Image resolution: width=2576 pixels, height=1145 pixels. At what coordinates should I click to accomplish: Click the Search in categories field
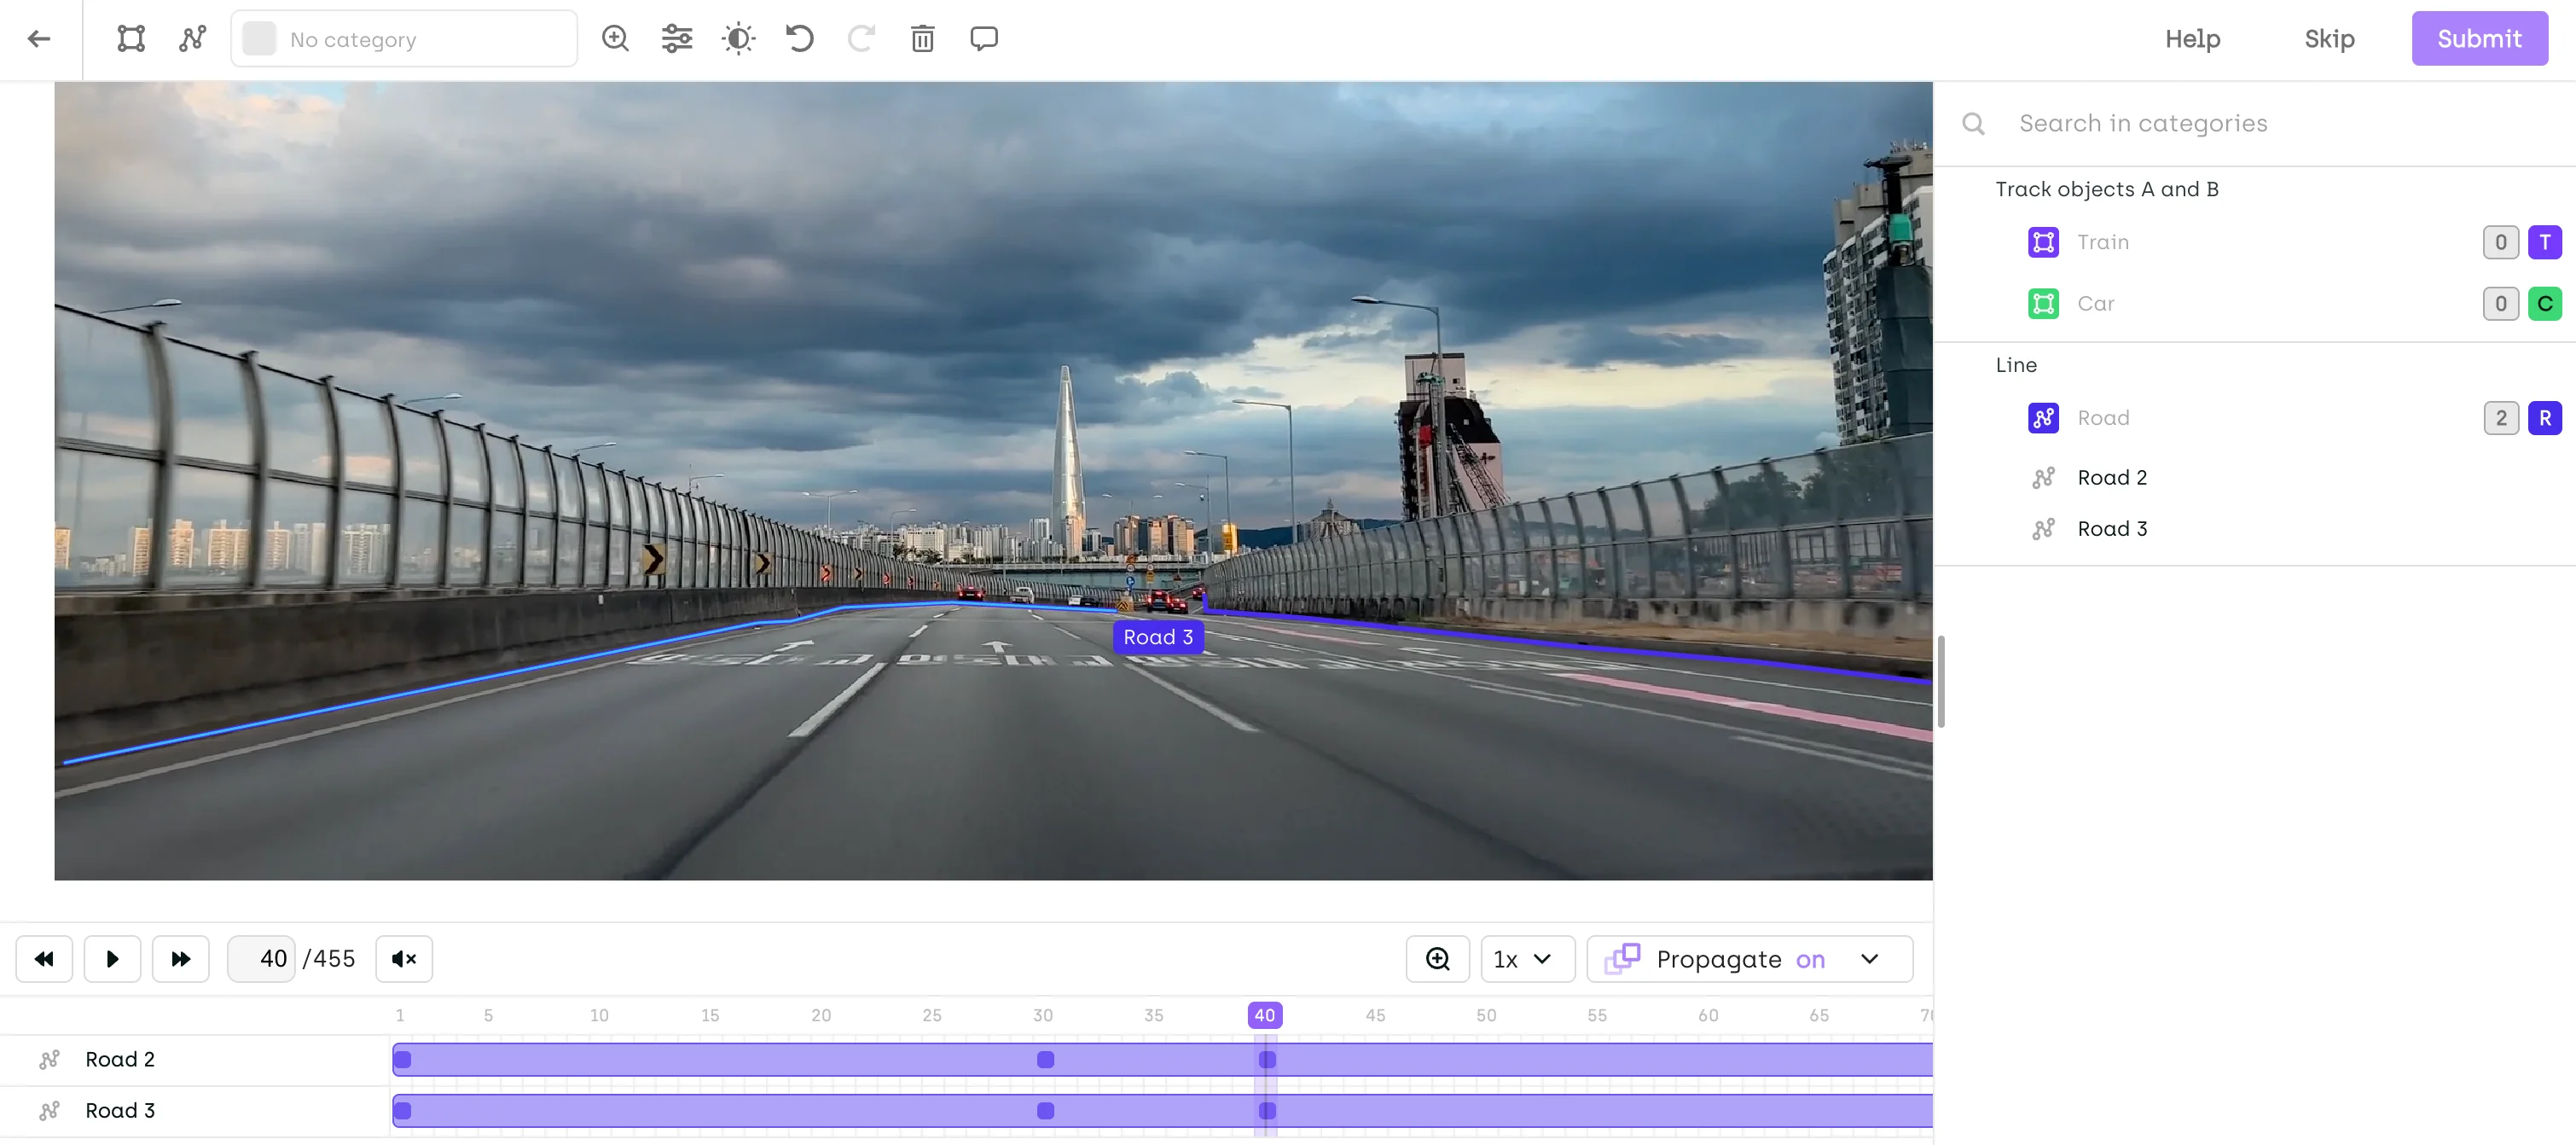pyautogui.click(x=2142, y=123)
